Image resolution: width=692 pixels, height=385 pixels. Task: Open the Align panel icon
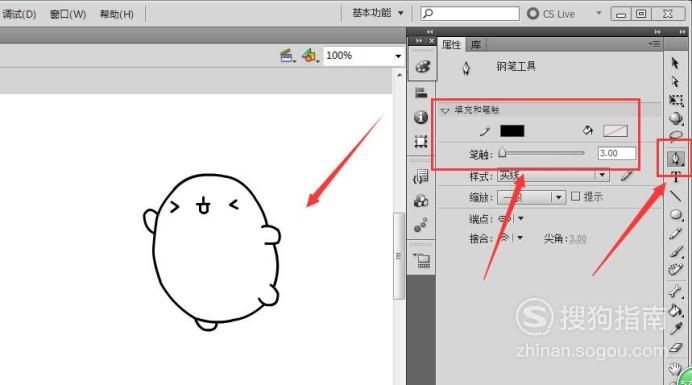point(421,93)
